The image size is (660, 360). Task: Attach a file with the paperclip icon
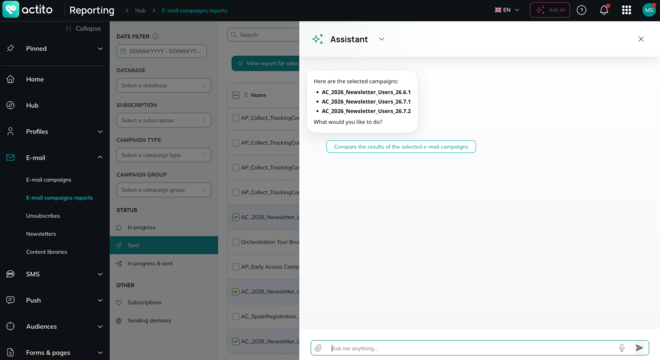coord(319,348)
